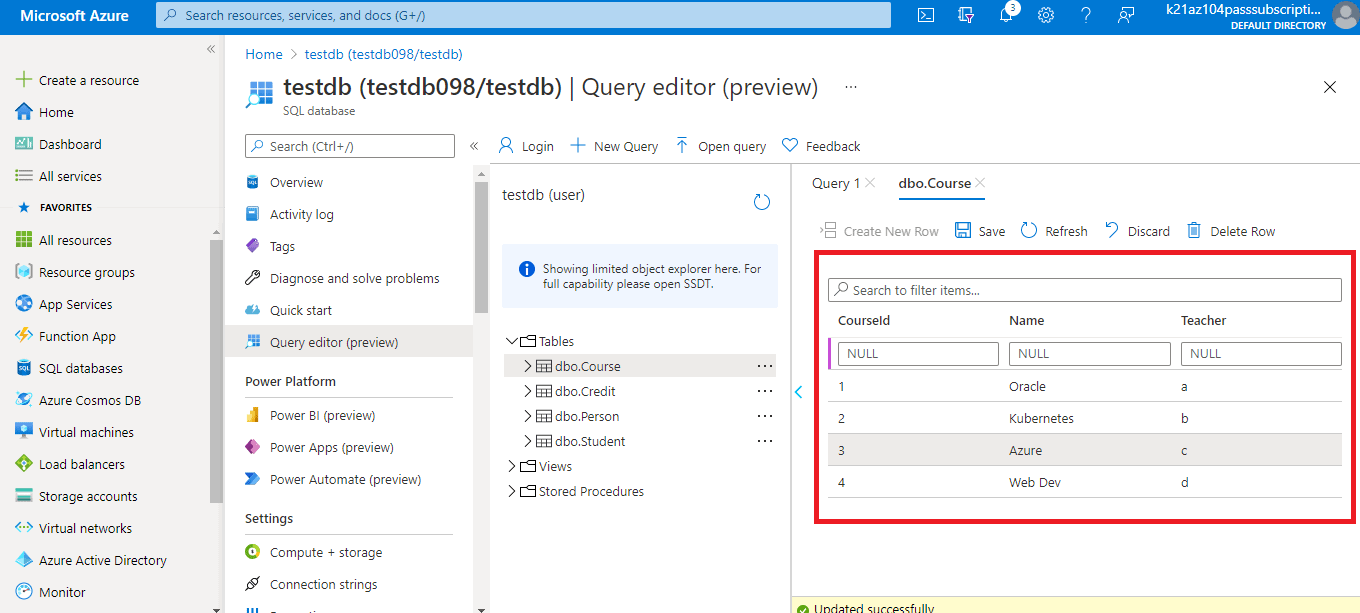Image resolution: width=1360 pixels, height=613 pixels.
Task: Open Connection strings in Settings
Action: tap(323, 584)
